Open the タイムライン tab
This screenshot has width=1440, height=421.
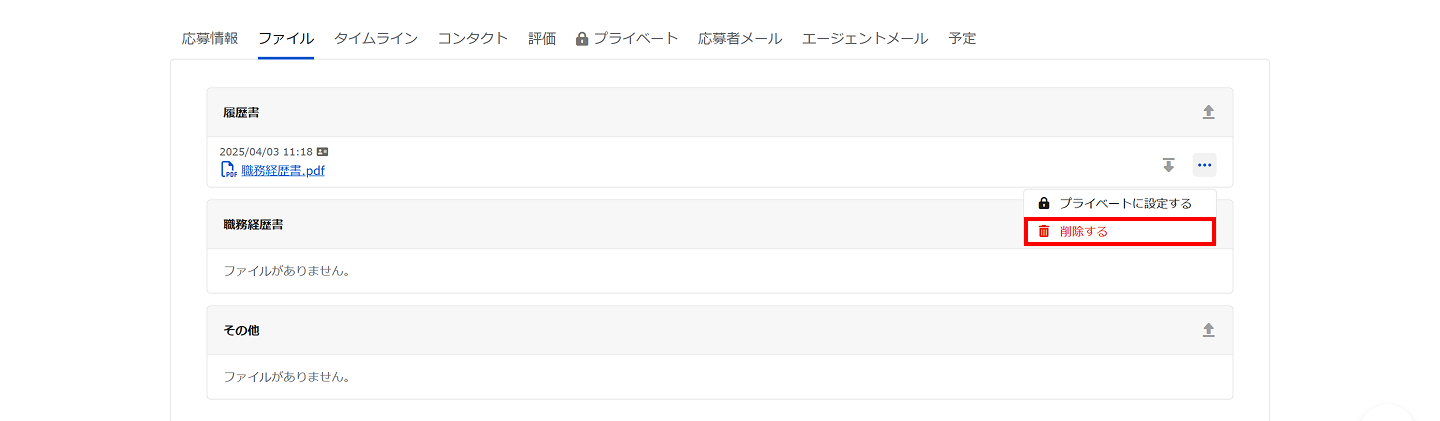tap(375, 39)
